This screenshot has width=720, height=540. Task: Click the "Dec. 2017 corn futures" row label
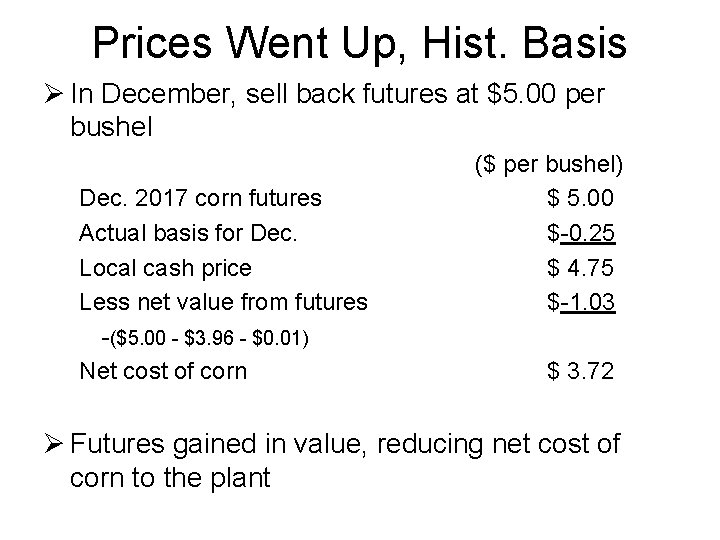pyautogui.click(x=200, y=198)
